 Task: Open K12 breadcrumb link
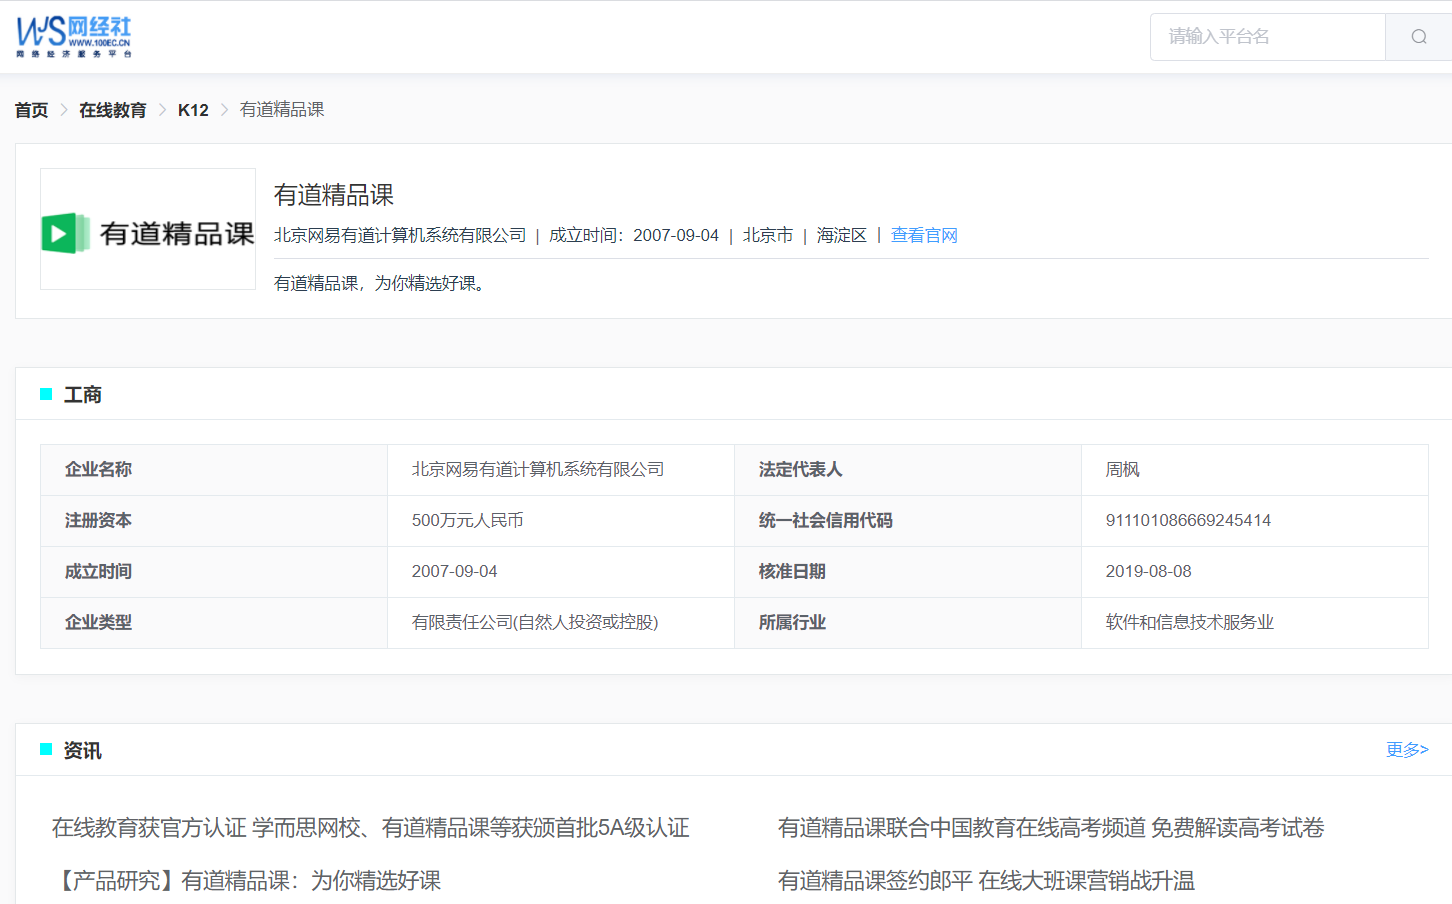point(193,110)
